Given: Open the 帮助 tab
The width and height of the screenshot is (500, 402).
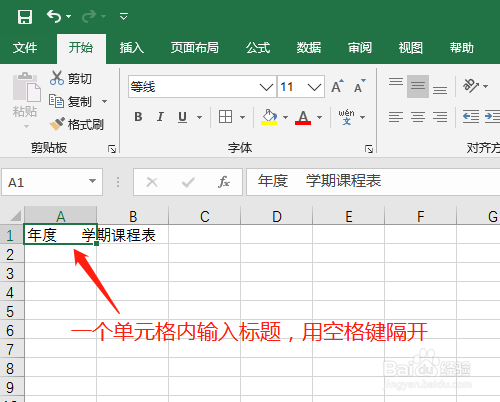Looking at the screenshot, I should (462, 48).
